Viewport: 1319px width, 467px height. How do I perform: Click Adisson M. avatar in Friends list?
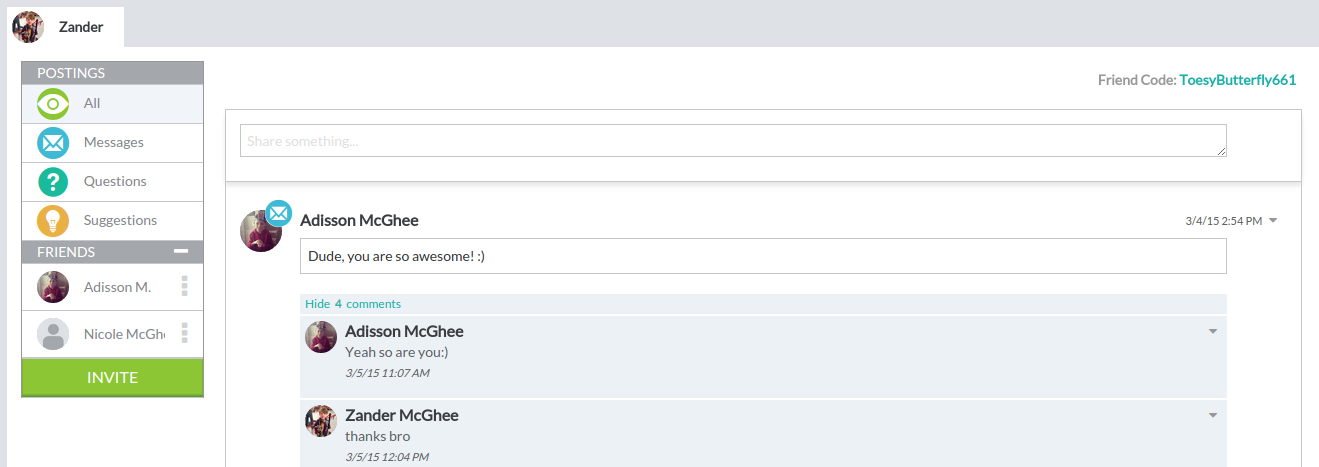(x=53, y=287)
